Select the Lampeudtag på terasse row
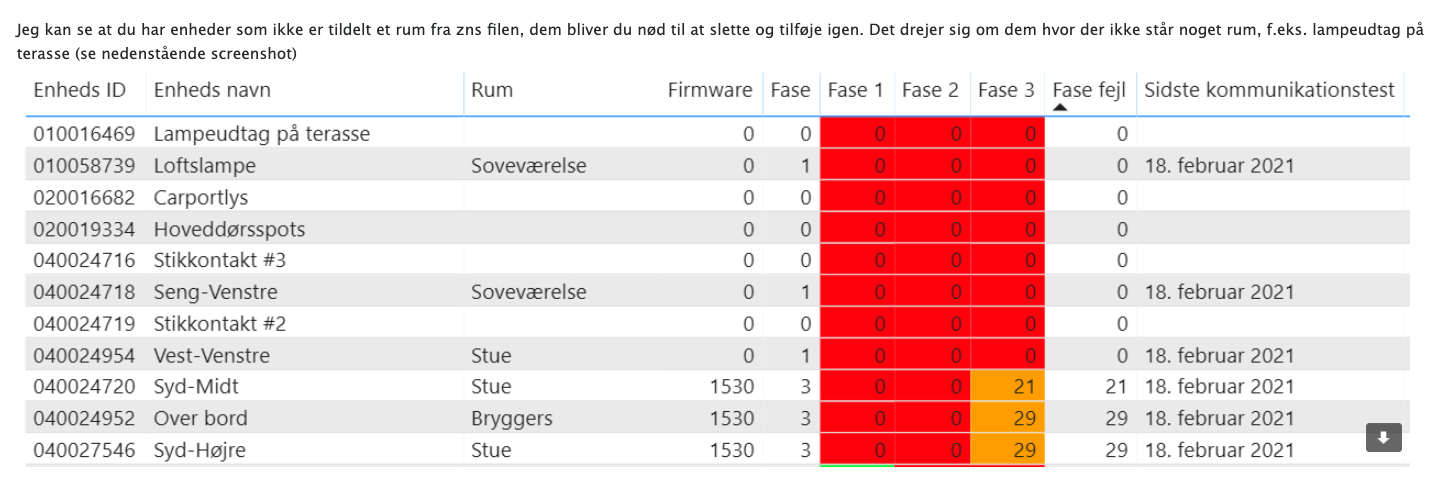Viewport: 1442px width, 497px height. click(262, 133)
